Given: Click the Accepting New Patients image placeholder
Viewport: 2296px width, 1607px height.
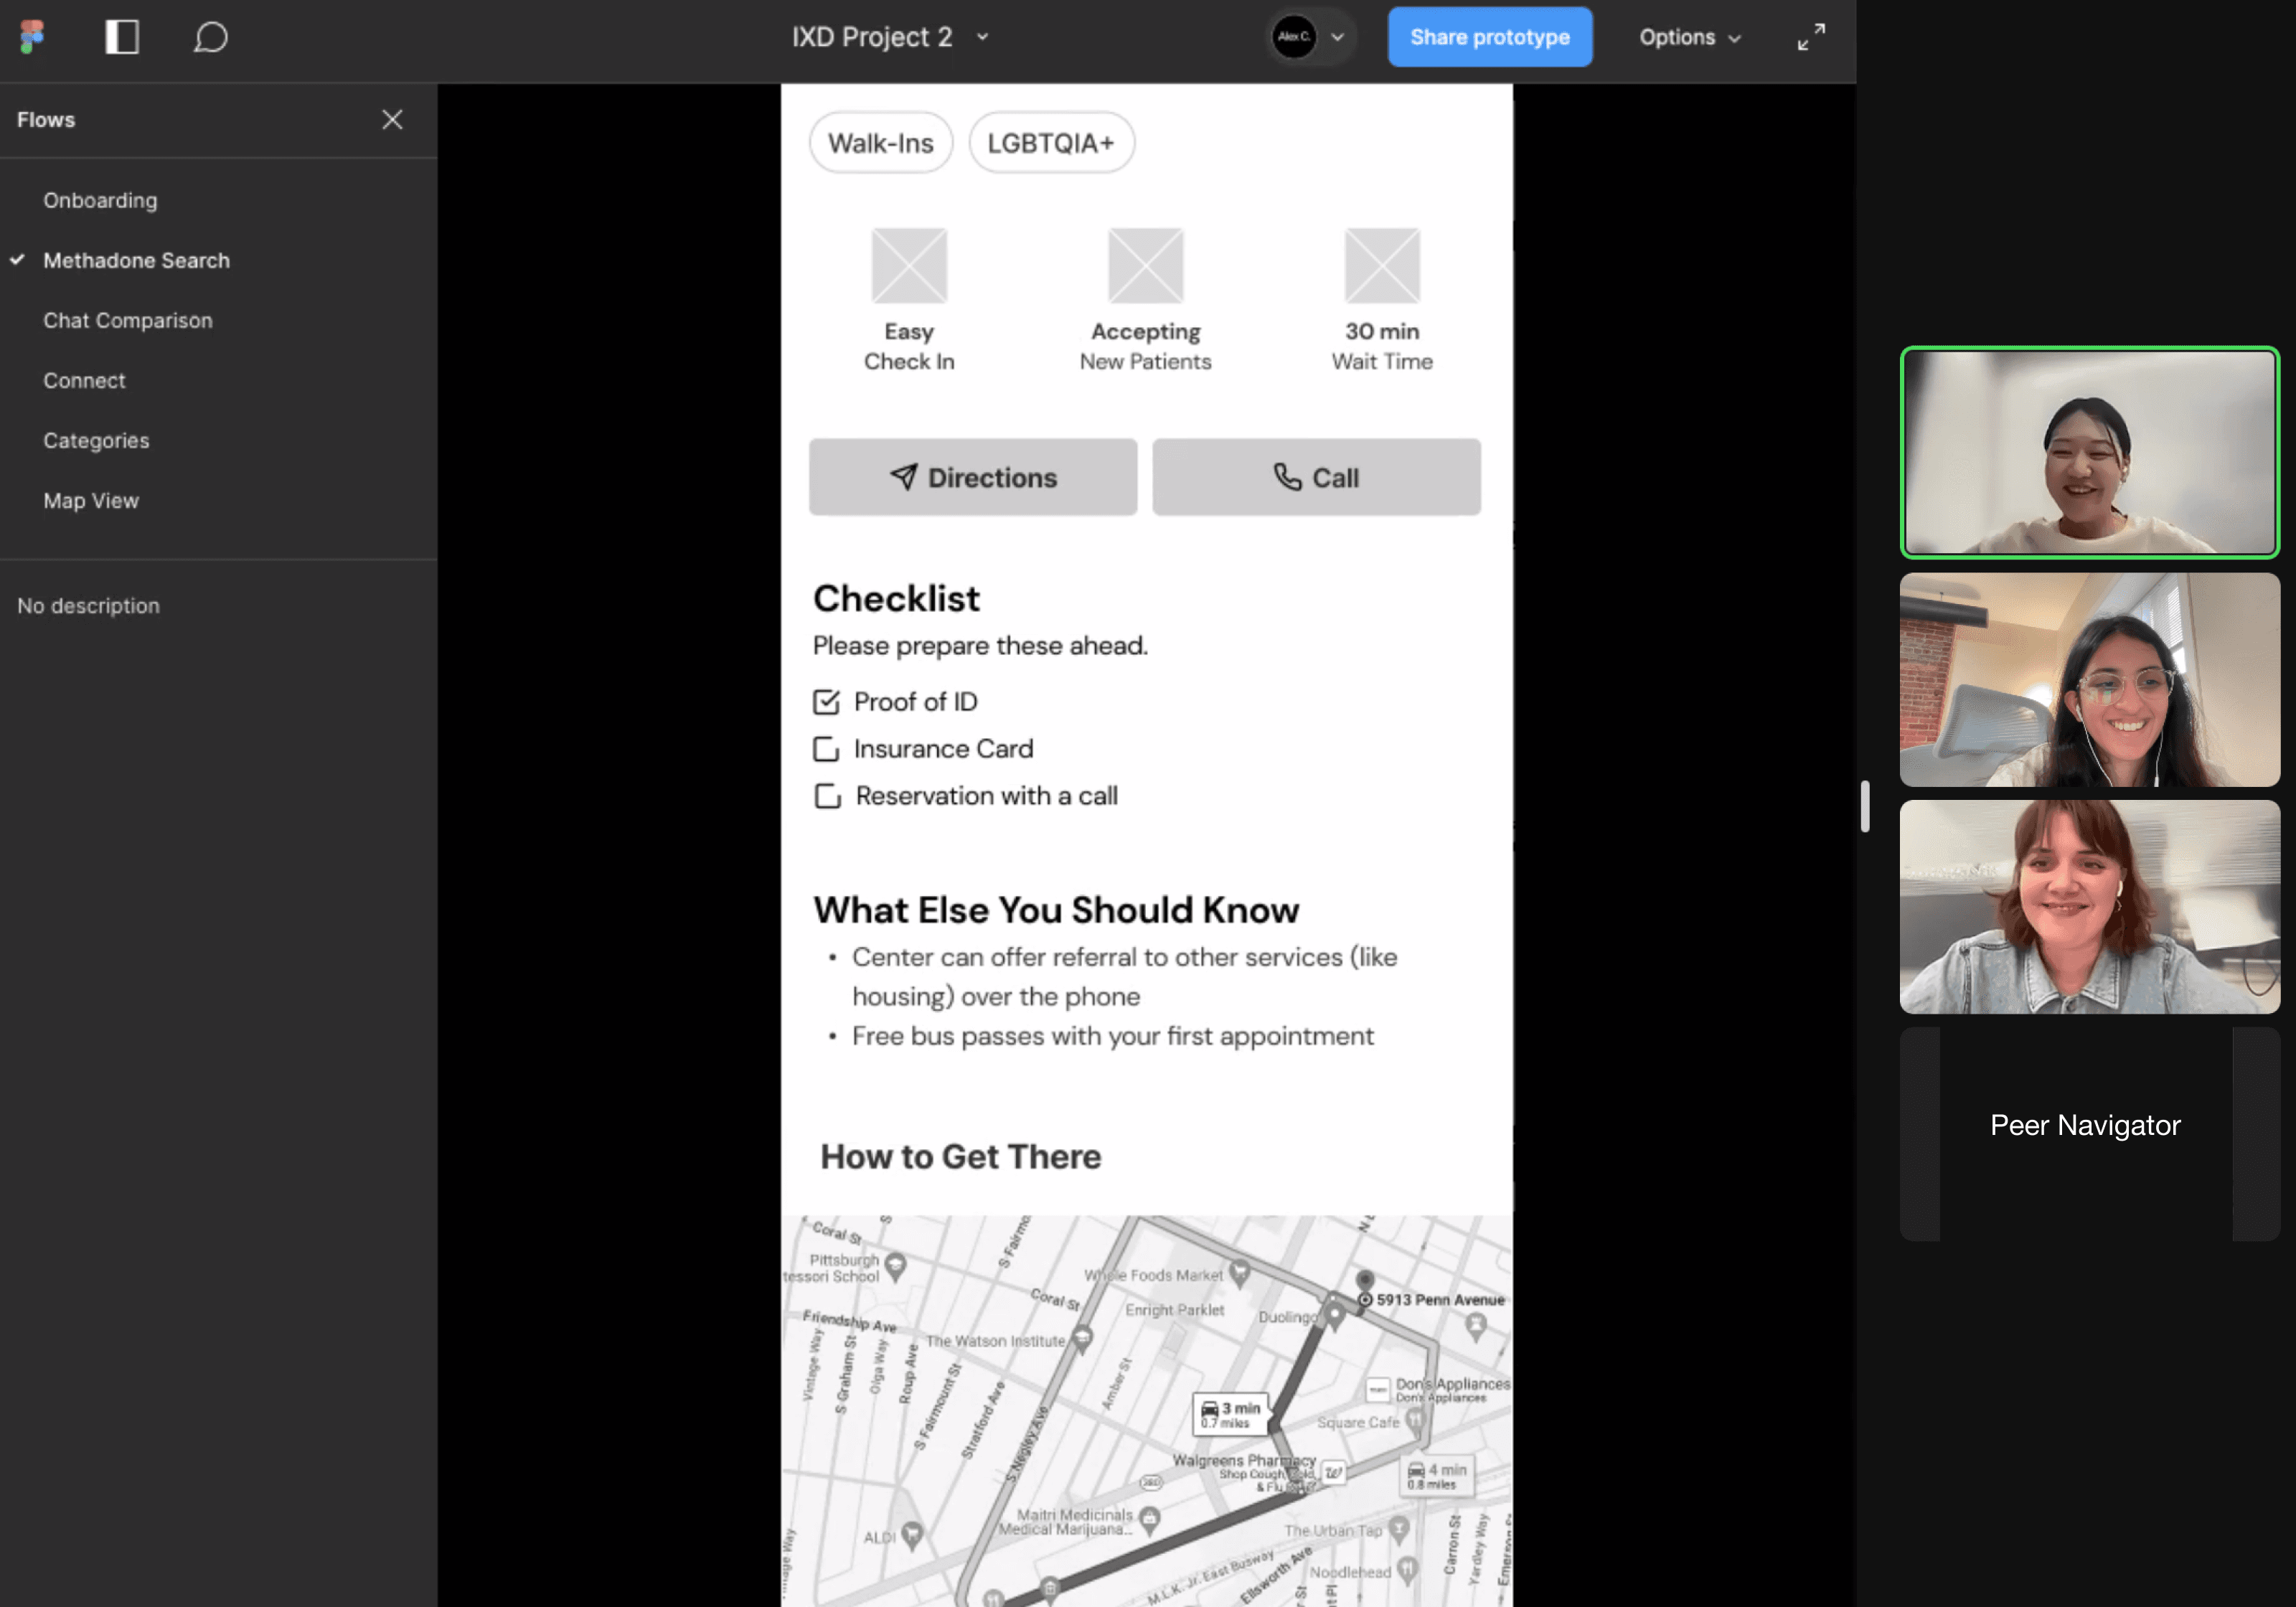Looking at the screenshot, I should [1145, 266].
